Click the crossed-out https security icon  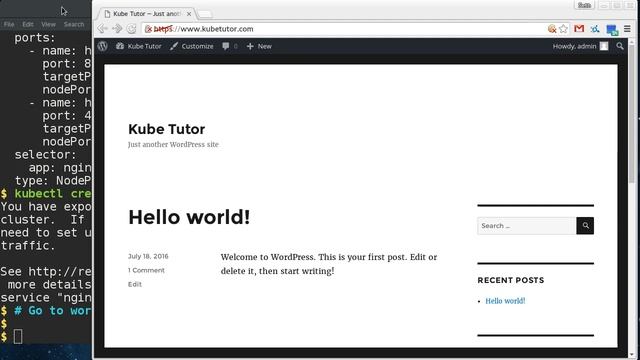pos(149,29)
